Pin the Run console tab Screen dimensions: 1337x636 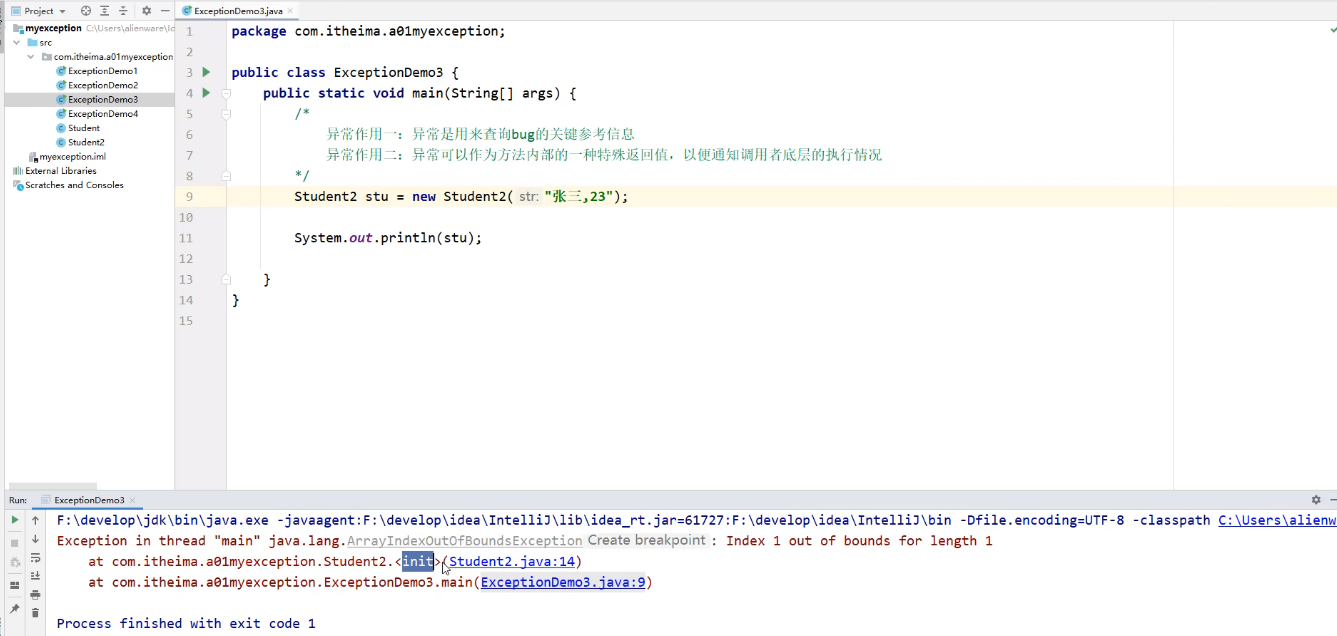coord(14,608)
